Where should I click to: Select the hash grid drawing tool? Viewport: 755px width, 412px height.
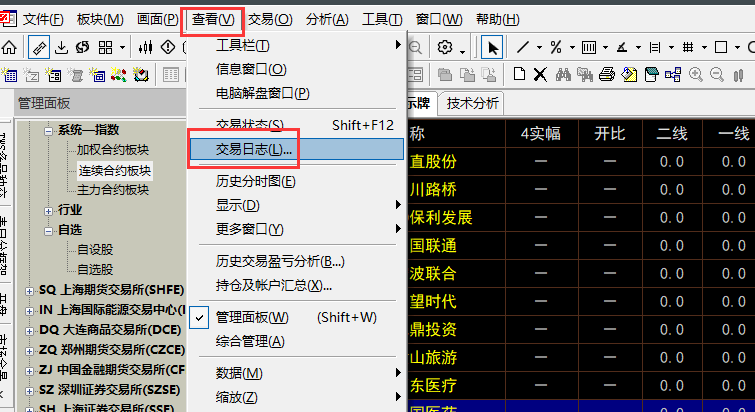pyautogui.click(x=688, y=47)
